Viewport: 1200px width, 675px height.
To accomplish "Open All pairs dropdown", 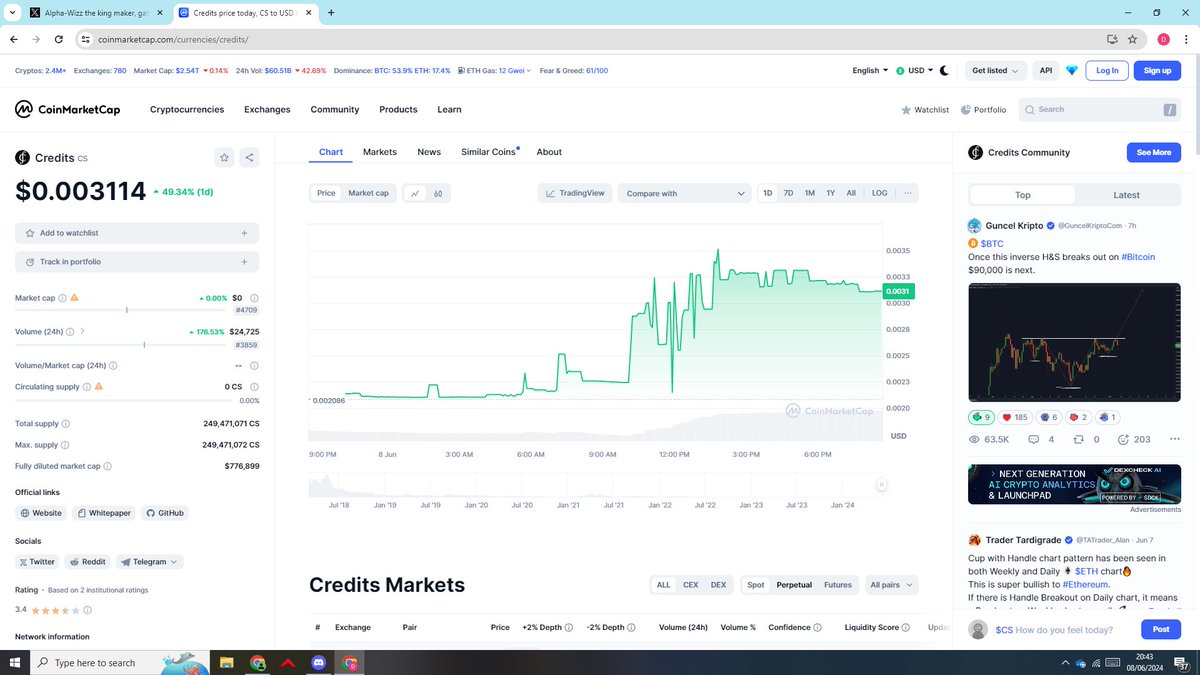I will pyautogui.click(x=890, y=585).
